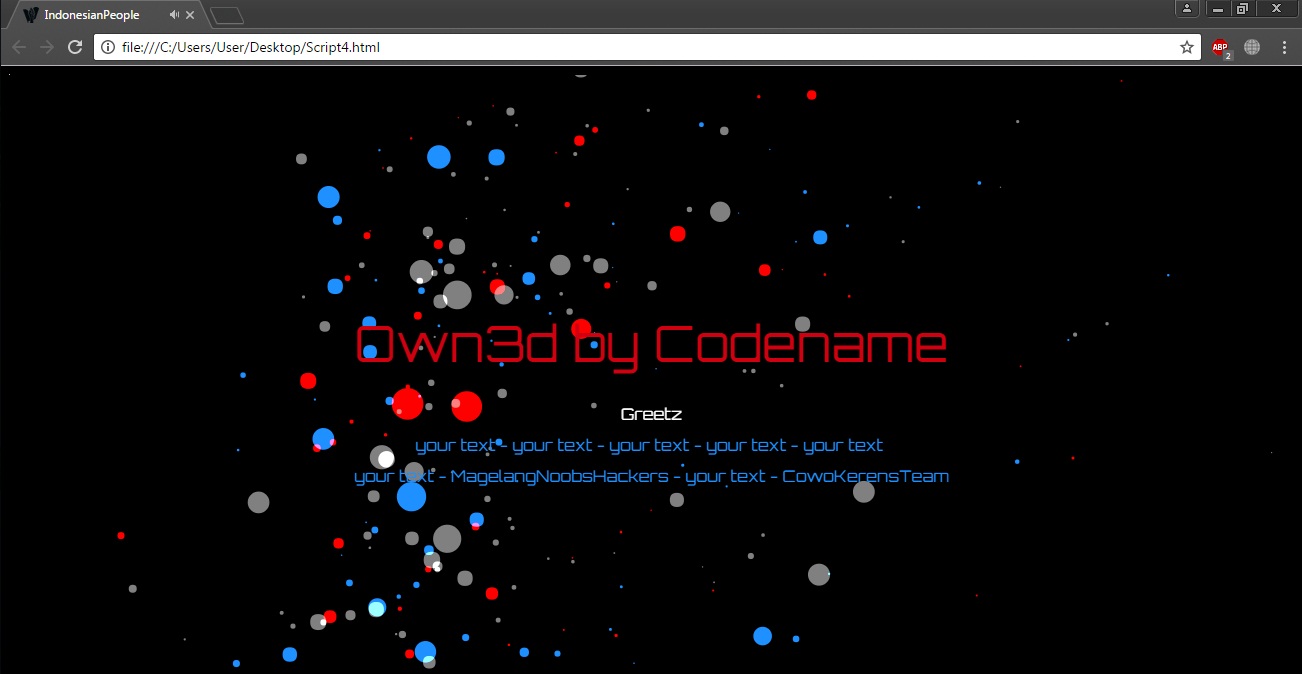The width and height of the screenshot is (1302, 674).
Task: Close the IndonesianPeople tab
Action: [190, 15]
